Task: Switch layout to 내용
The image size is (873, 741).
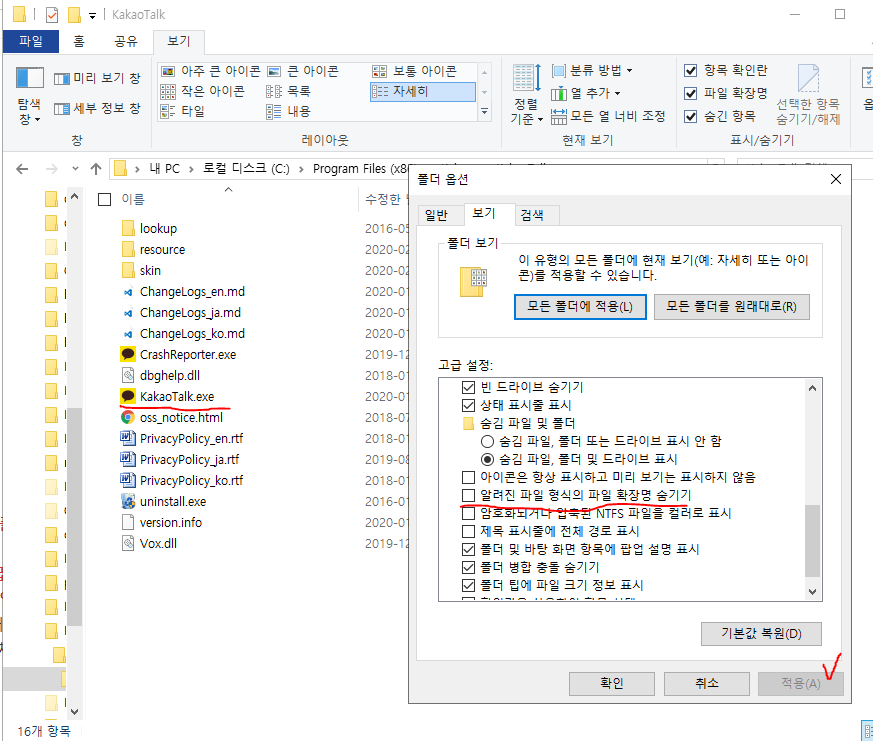Action: (x=288, y=111)
